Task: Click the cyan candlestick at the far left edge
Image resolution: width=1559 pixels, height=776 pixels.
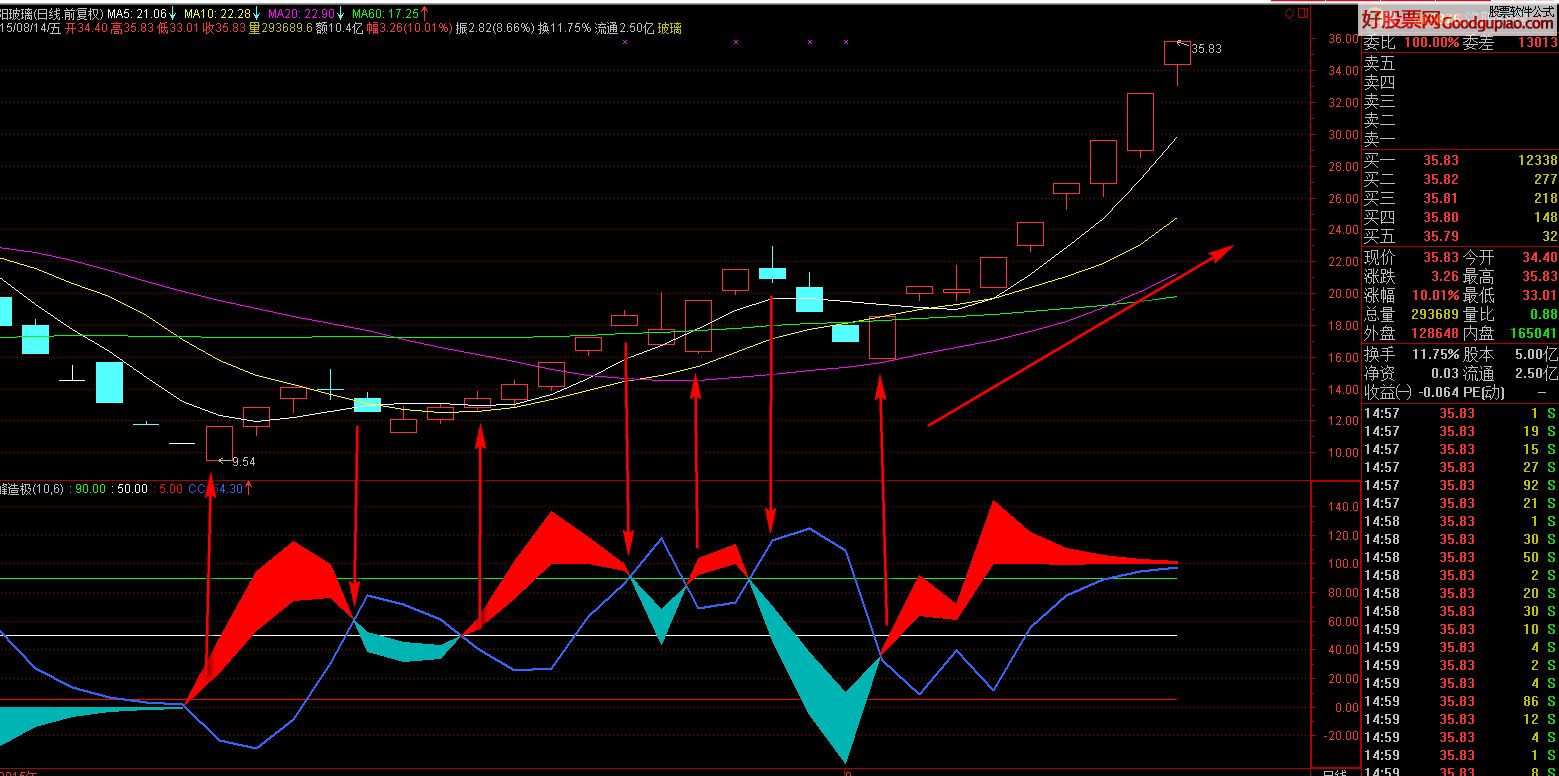Action: 5,310
